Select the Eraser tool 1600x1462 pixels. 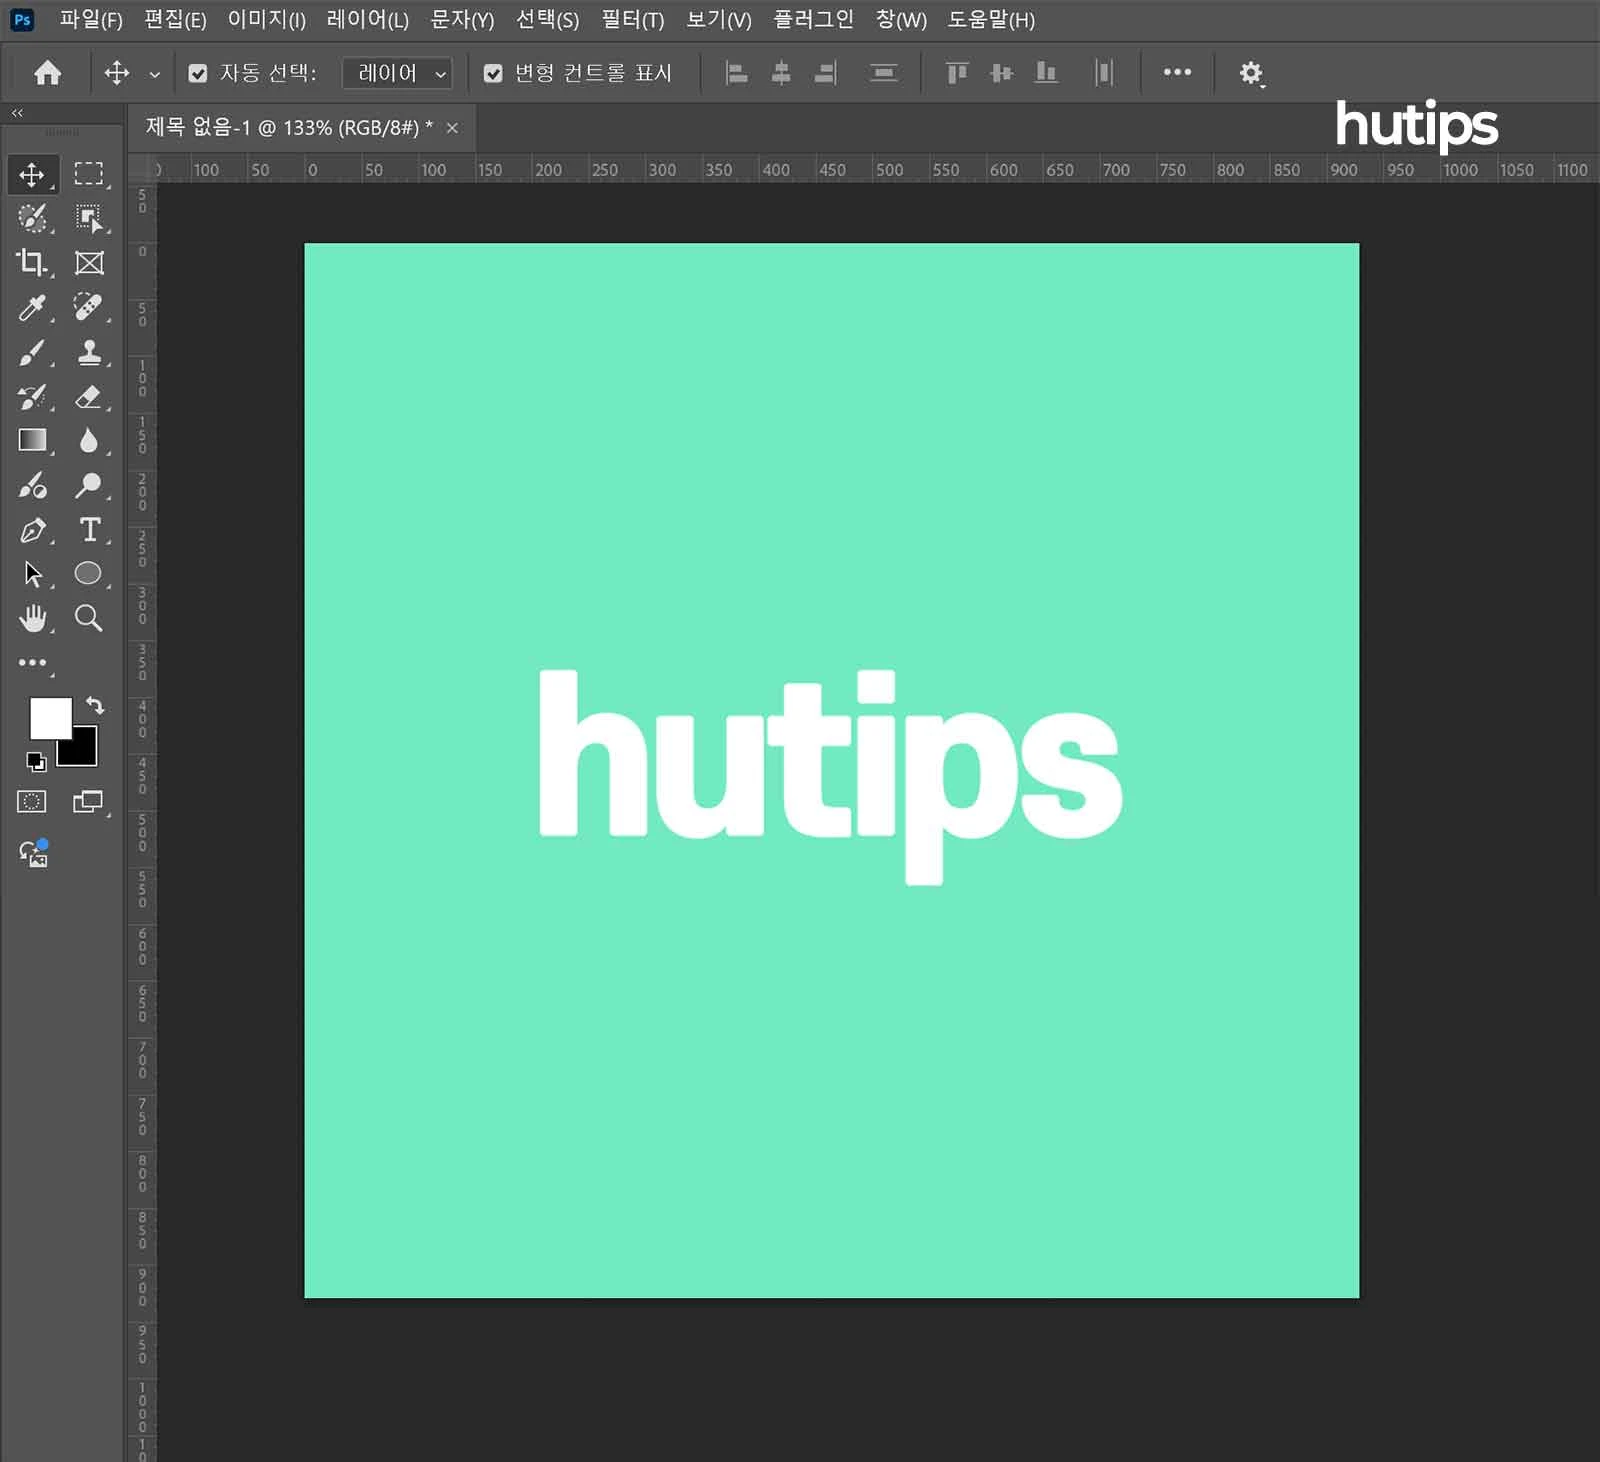89,397
